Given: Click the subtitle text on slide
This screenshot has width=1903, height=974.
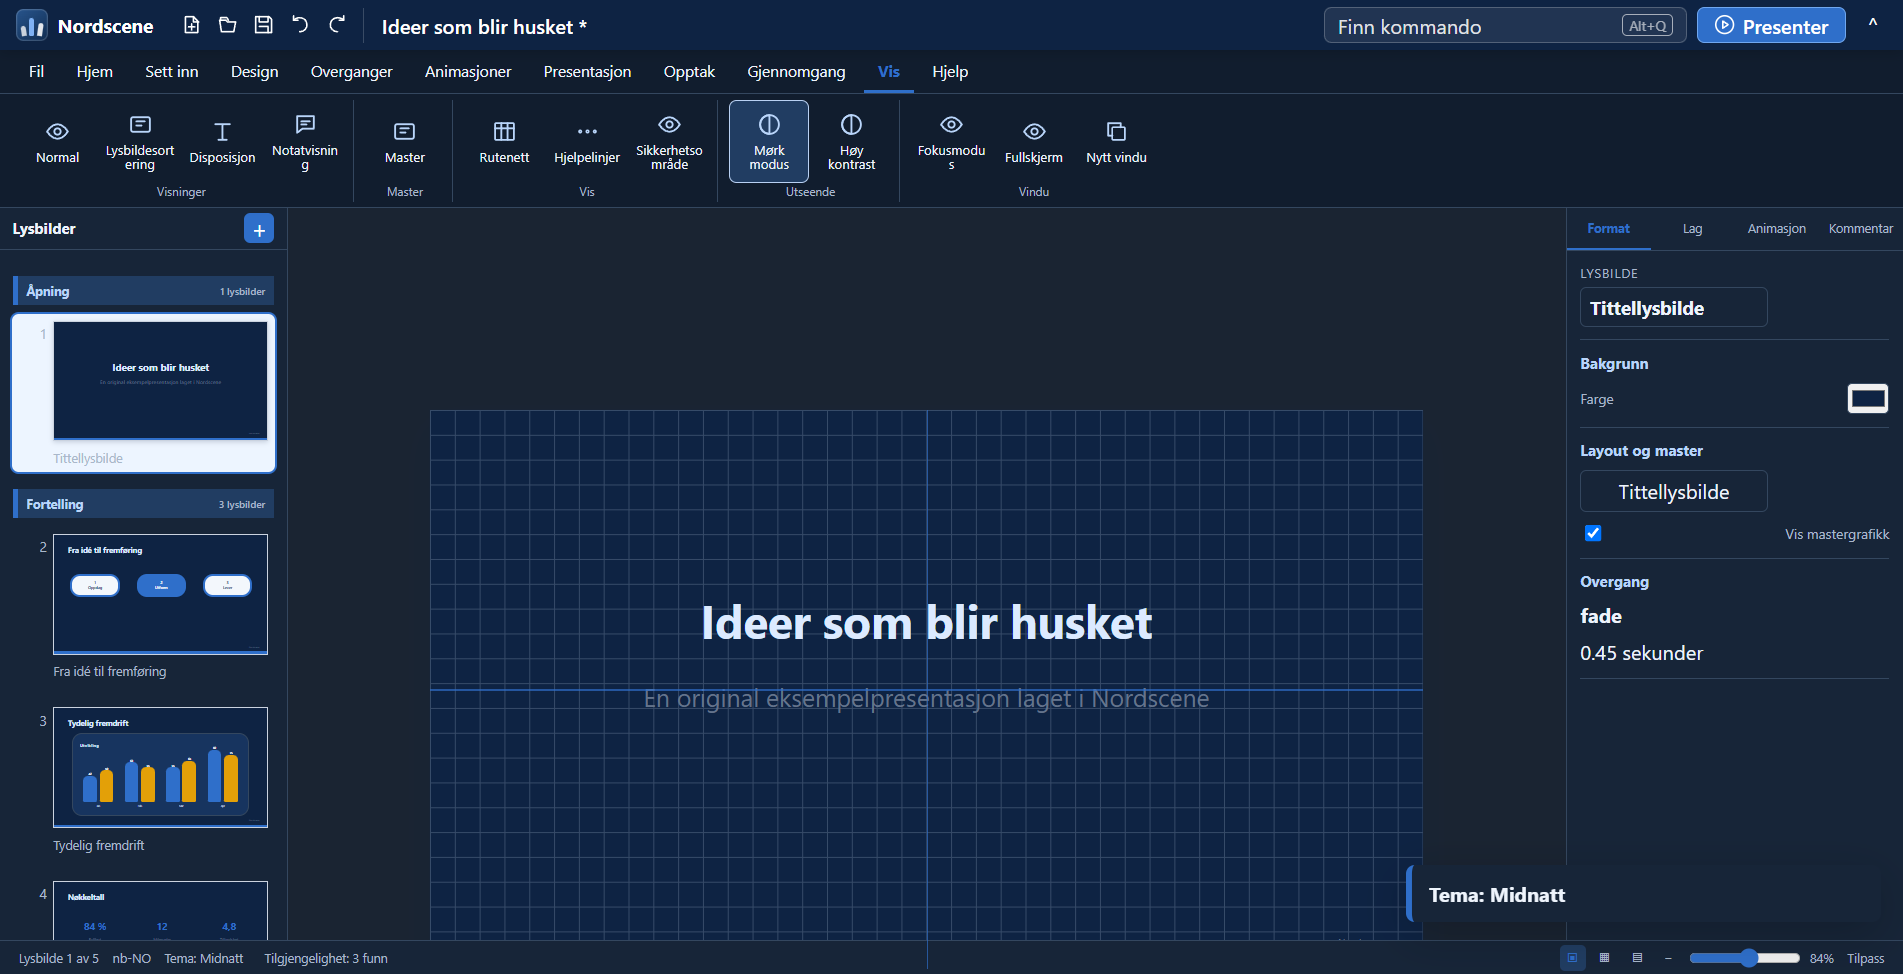Looking at the screenshot, I should click(x=926, y=699).
